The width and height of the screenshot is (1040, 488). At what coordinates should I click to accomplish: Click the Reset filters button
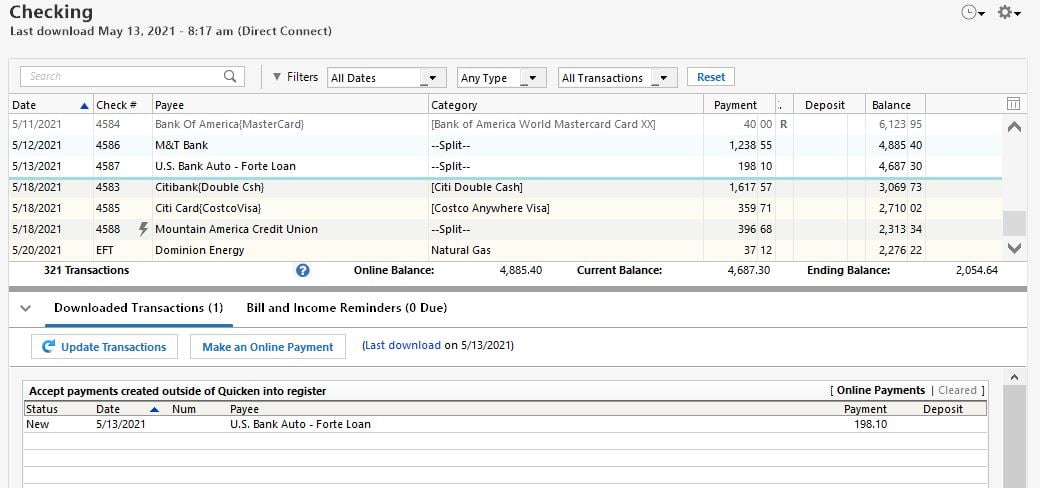tap(710, 77)
